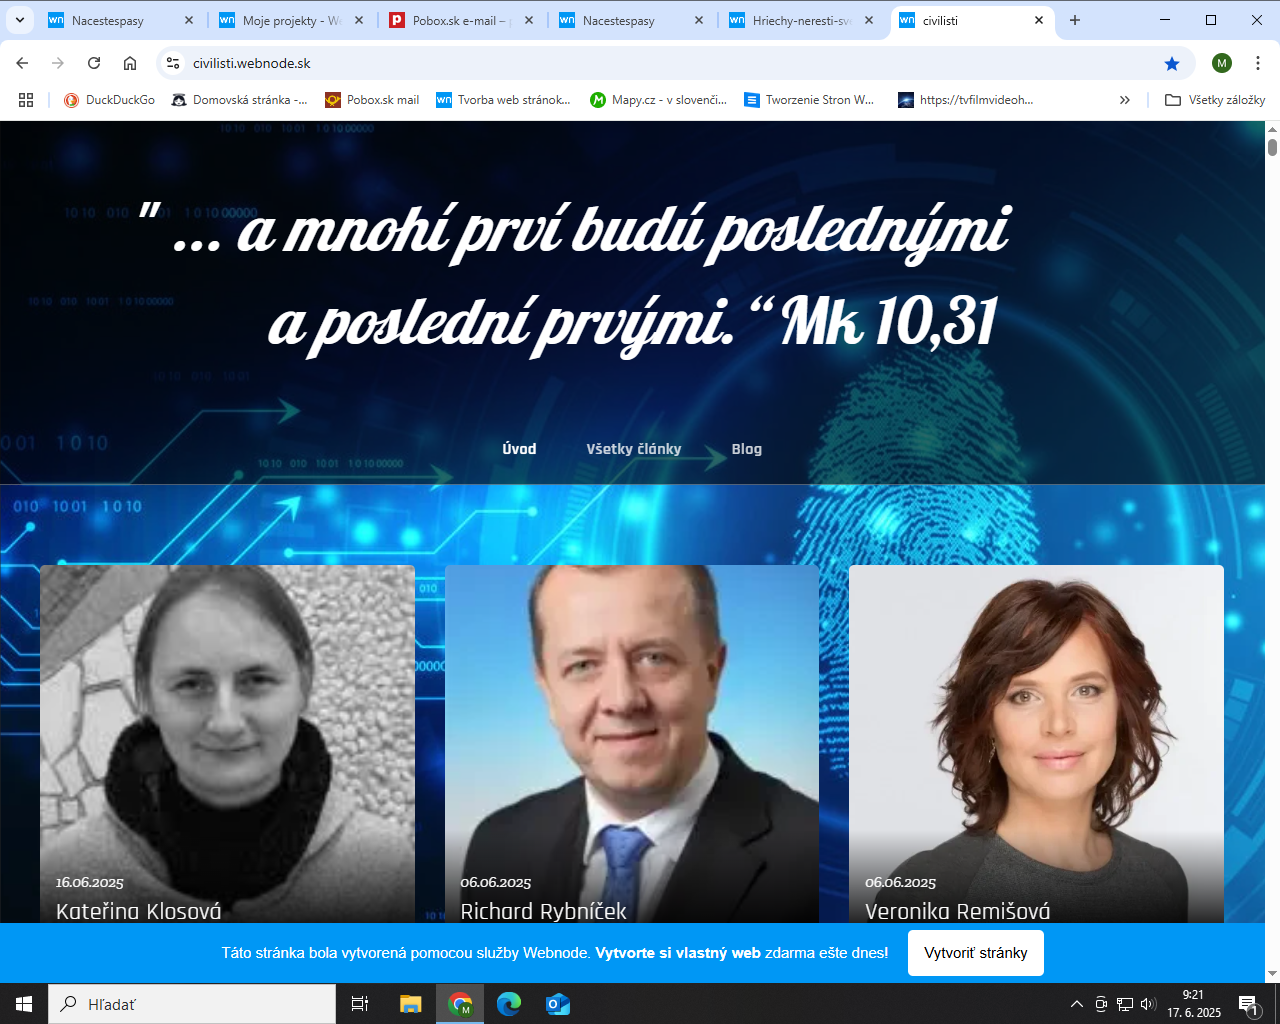Open the network tray icon
Screen dimensions: 1280x1024
(x=1125, y=1004)
